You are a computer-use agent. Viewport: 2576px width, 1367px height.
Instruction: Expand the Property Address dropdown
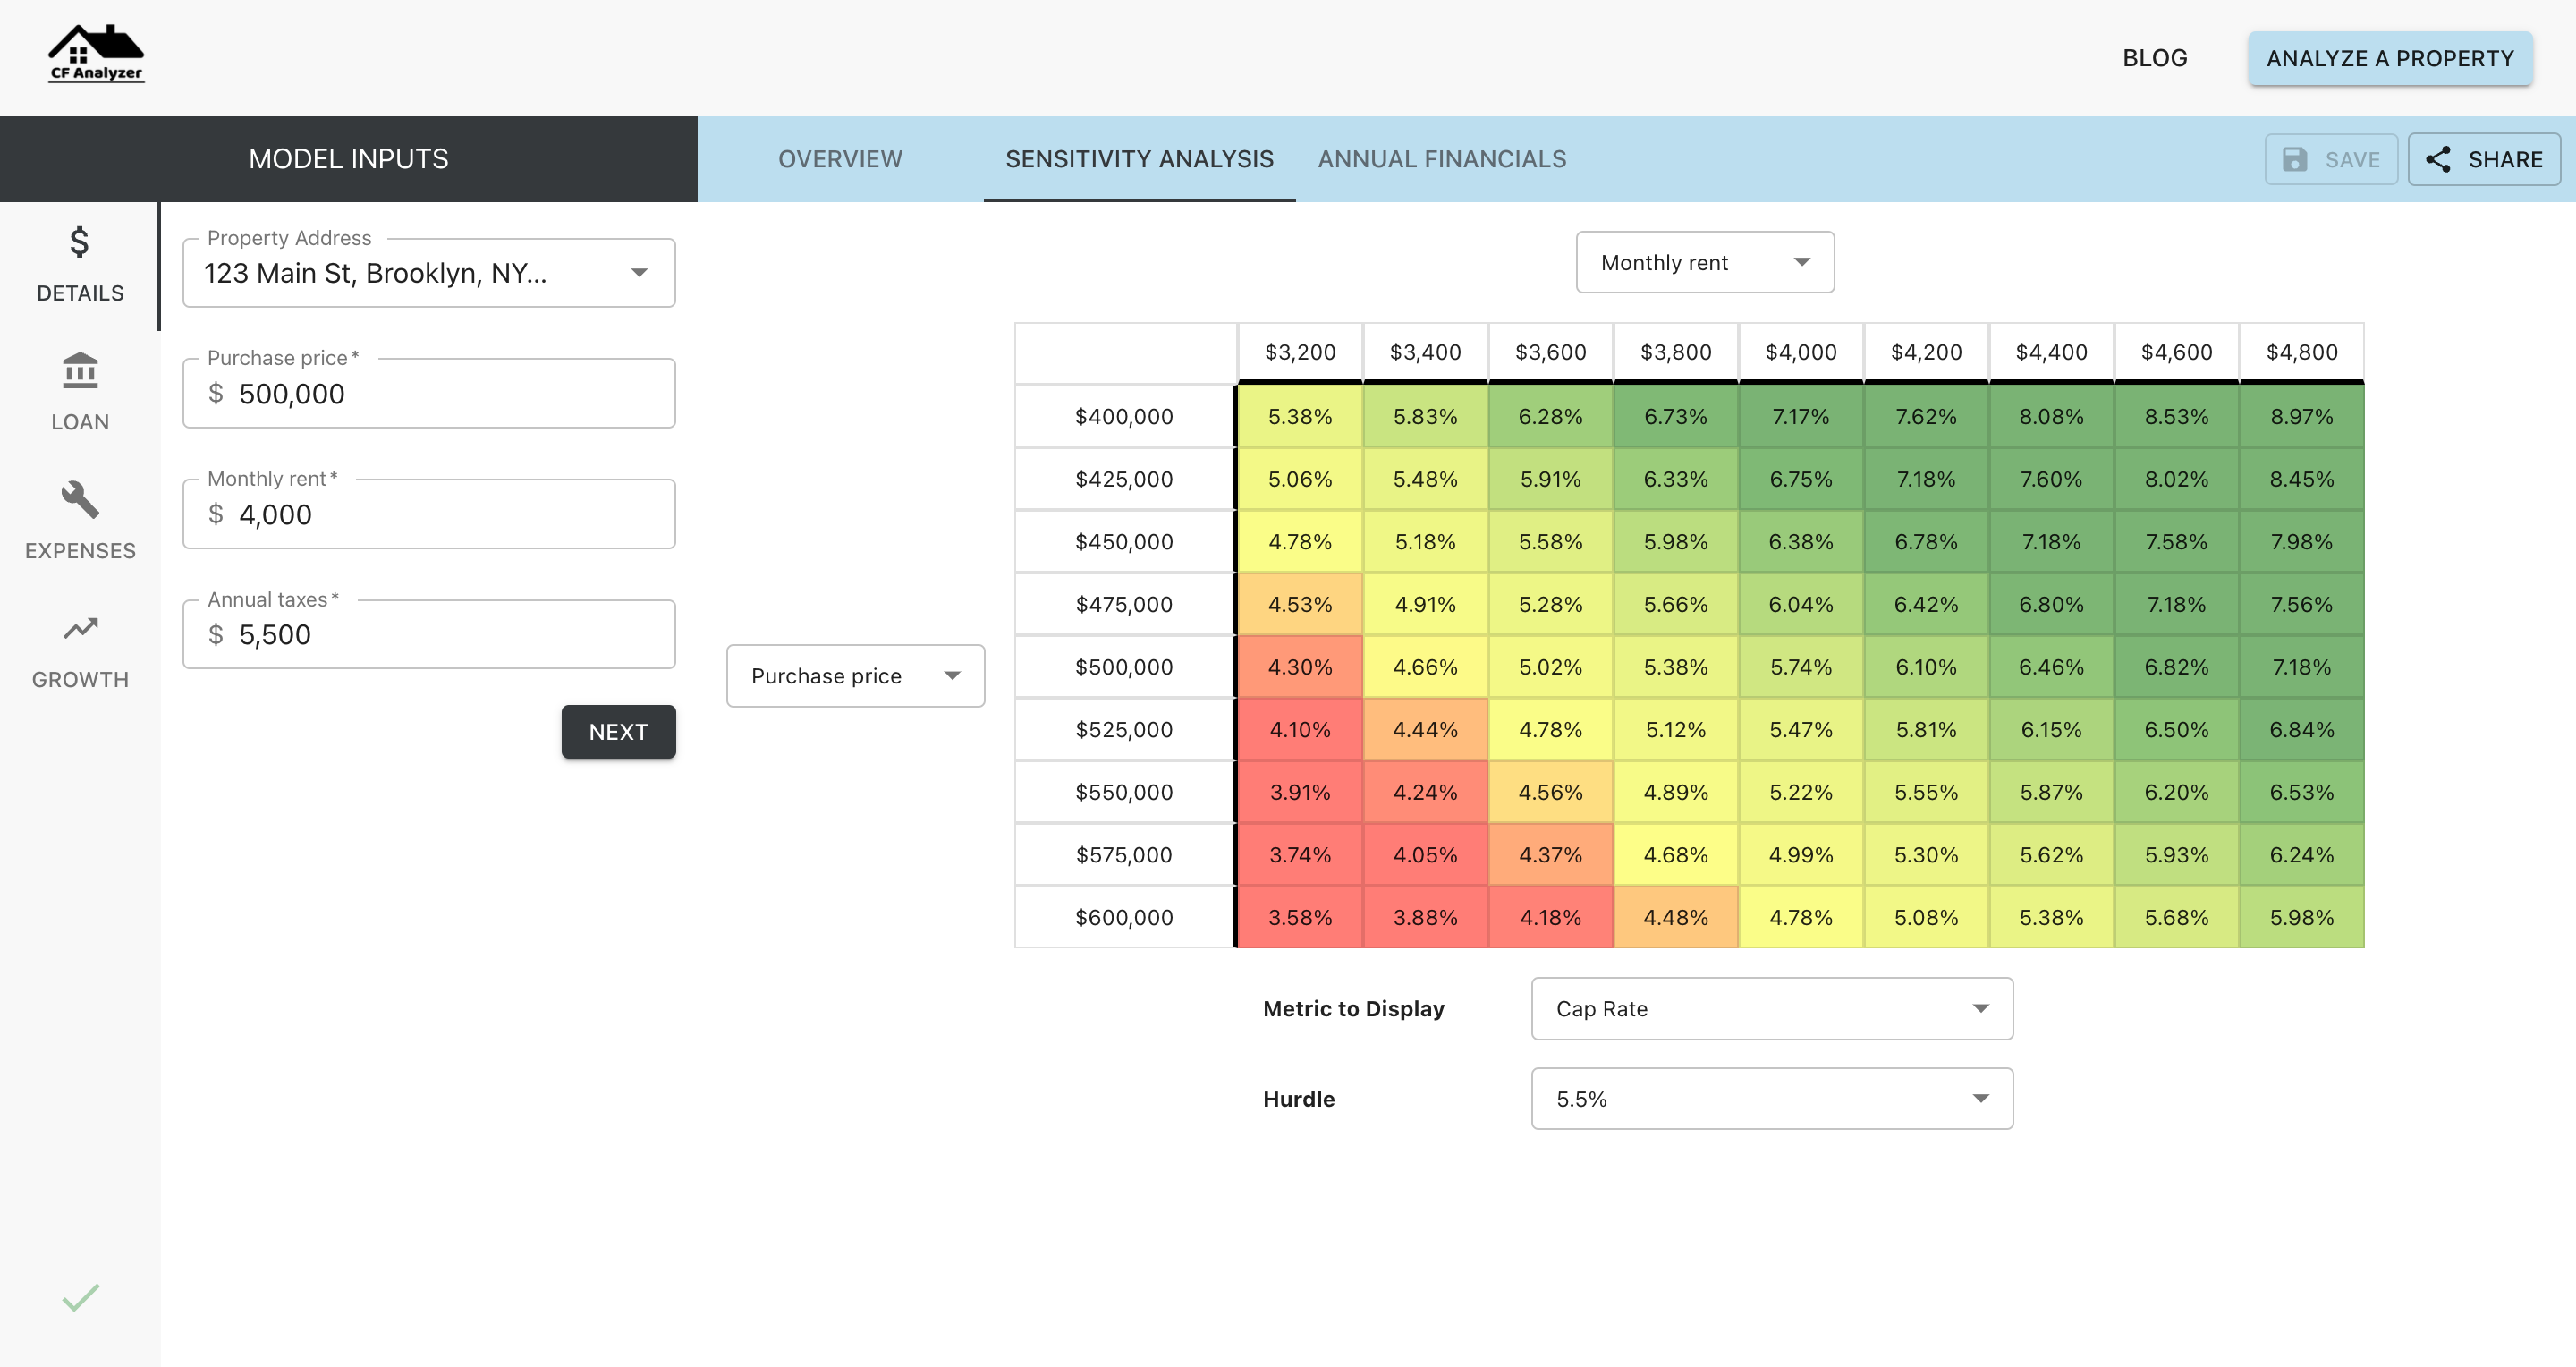639,273
